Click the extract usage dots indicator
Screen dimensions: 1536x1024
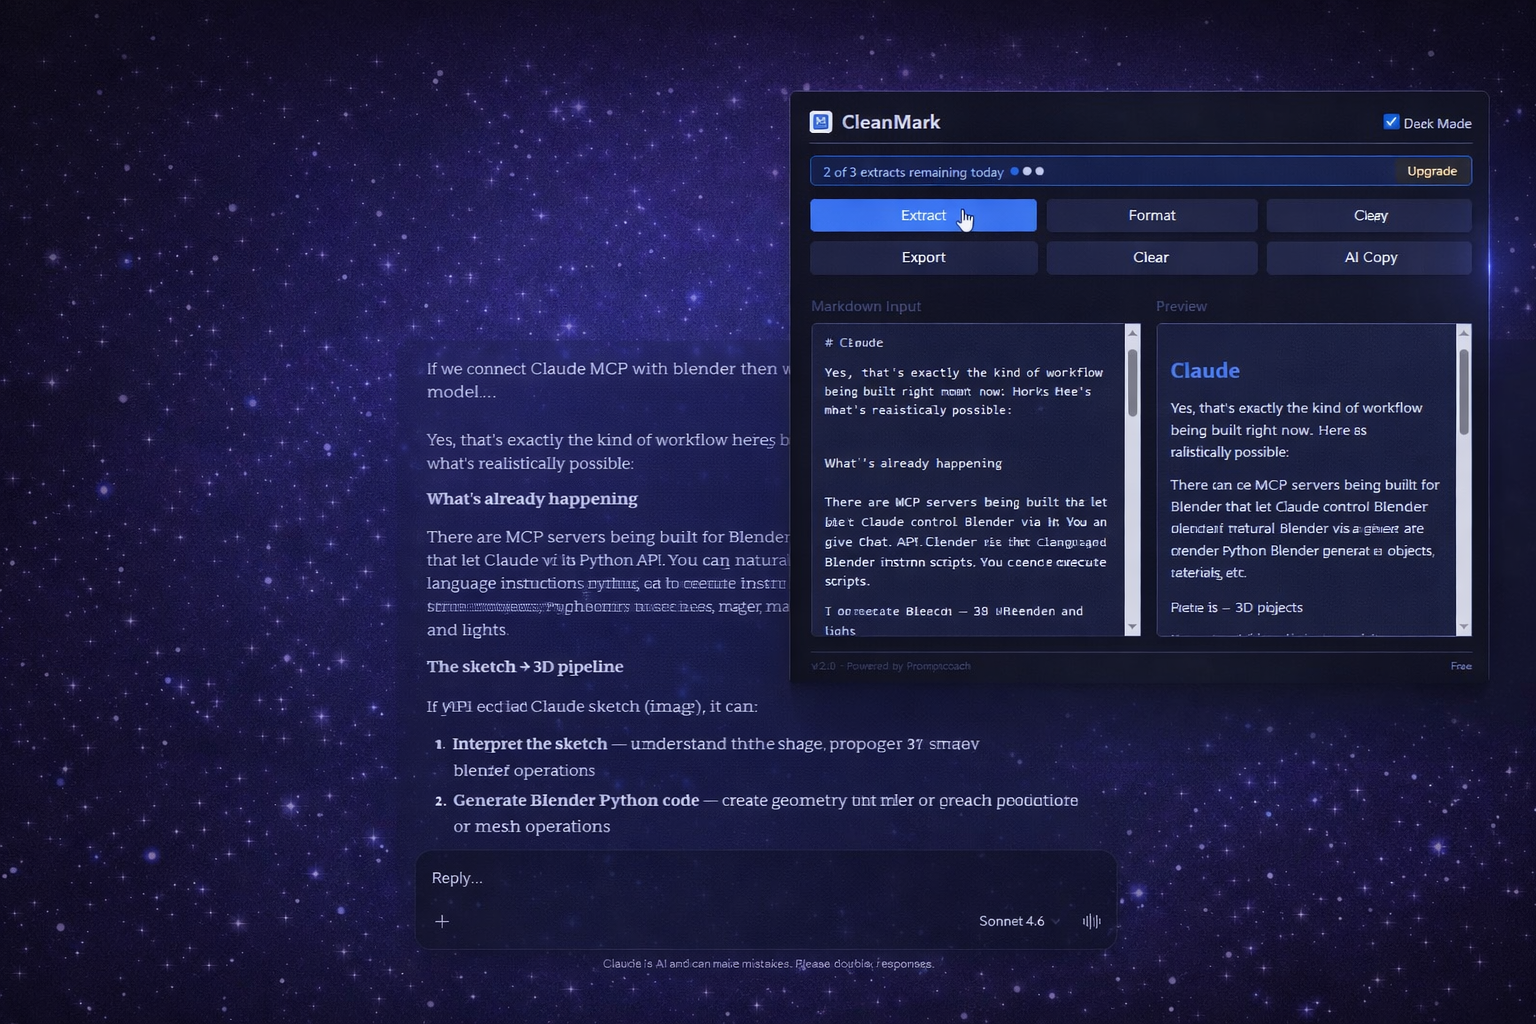[1026, 171]
